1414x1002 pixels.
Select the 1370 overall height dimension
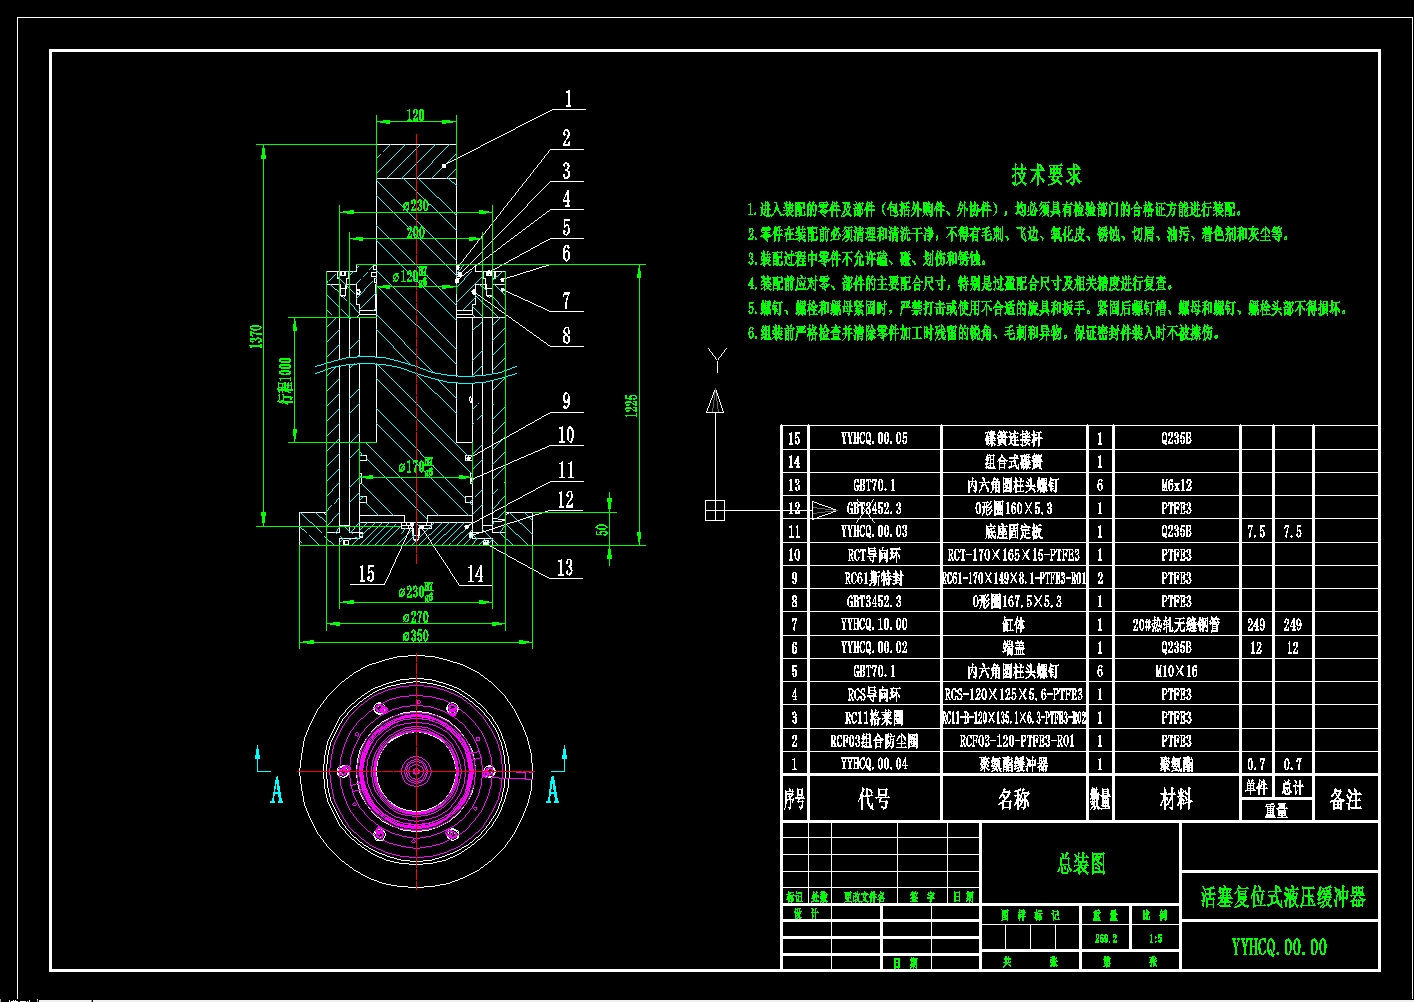tap(256, 337)
